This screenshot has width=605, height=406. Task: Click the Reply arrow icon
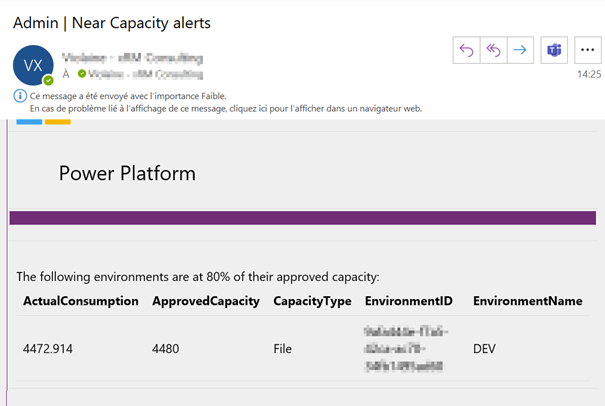tap(466, 50)
